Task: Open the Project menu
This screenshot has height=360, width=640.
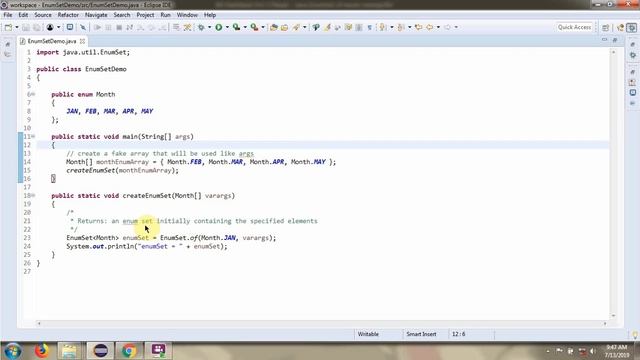Action: click(x=145, y=15)
